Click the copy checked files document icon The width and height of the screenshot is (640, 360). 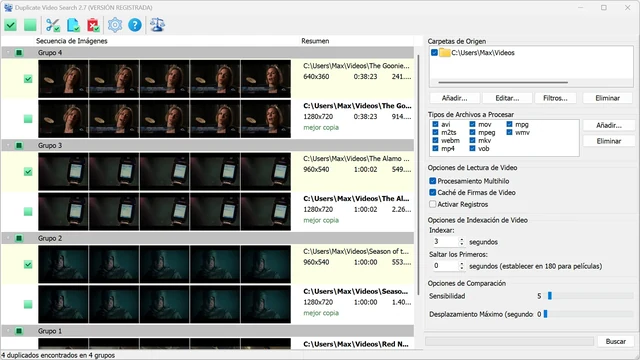[x=73, y=25]
